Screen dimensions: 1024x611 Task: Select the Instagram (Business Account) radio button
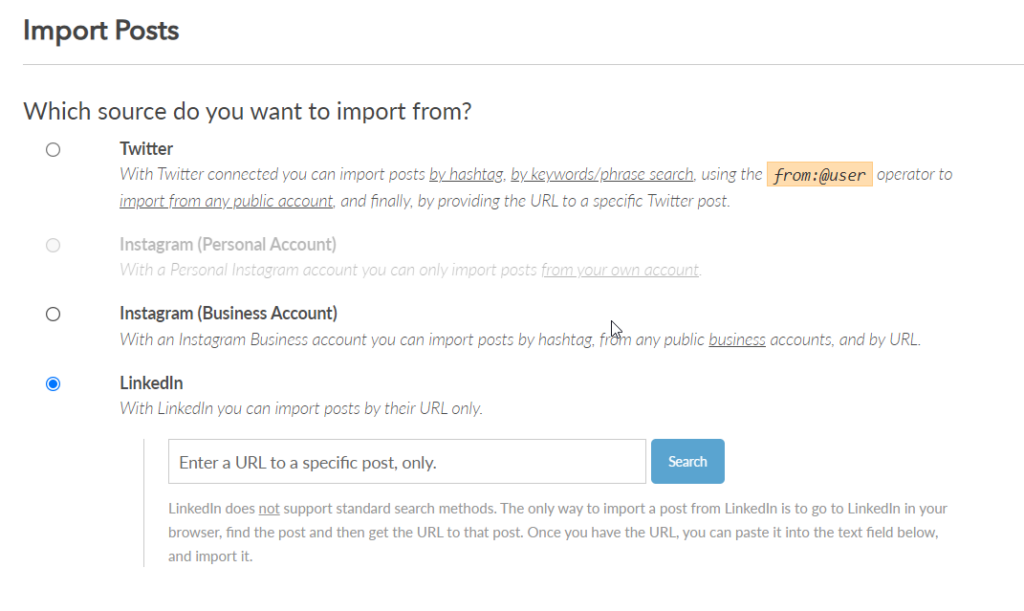53,313
